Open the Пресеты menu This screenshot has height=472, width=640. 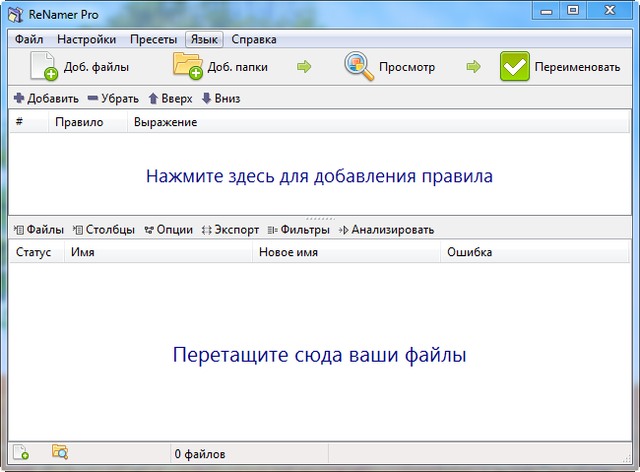click(153, 39)
